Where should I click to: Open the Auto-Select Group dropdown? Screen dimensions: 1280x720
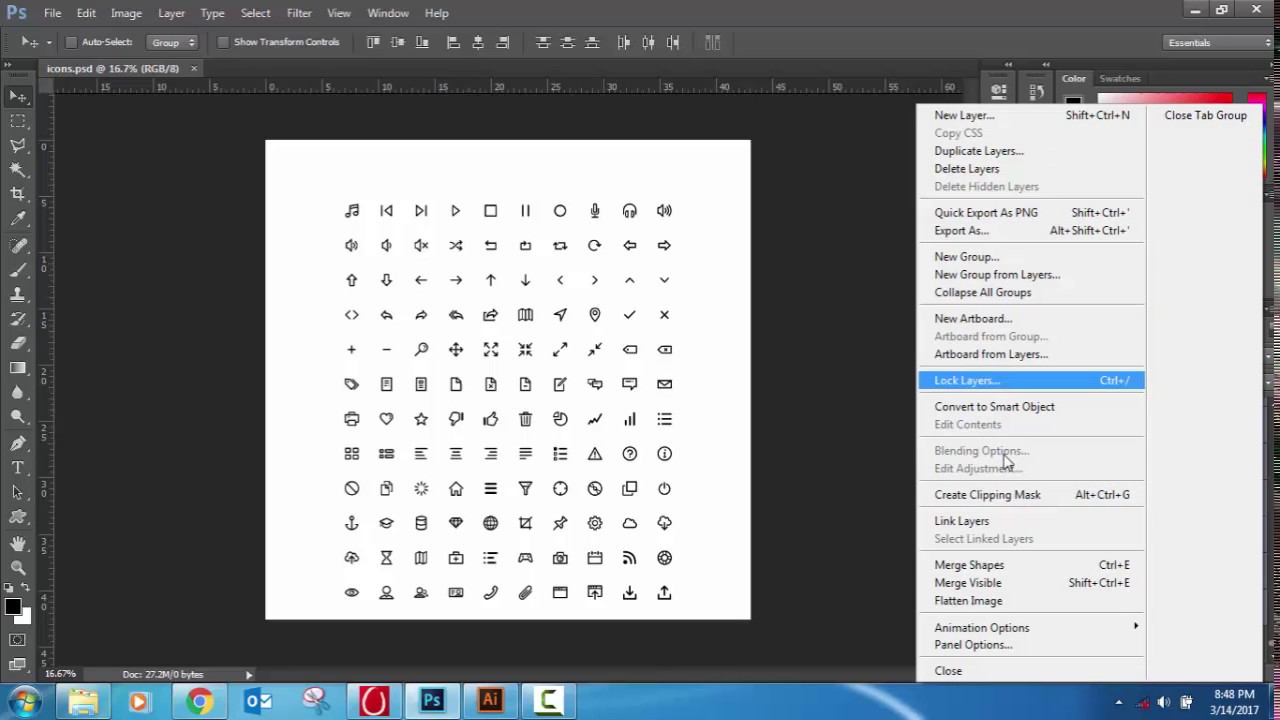173,42
